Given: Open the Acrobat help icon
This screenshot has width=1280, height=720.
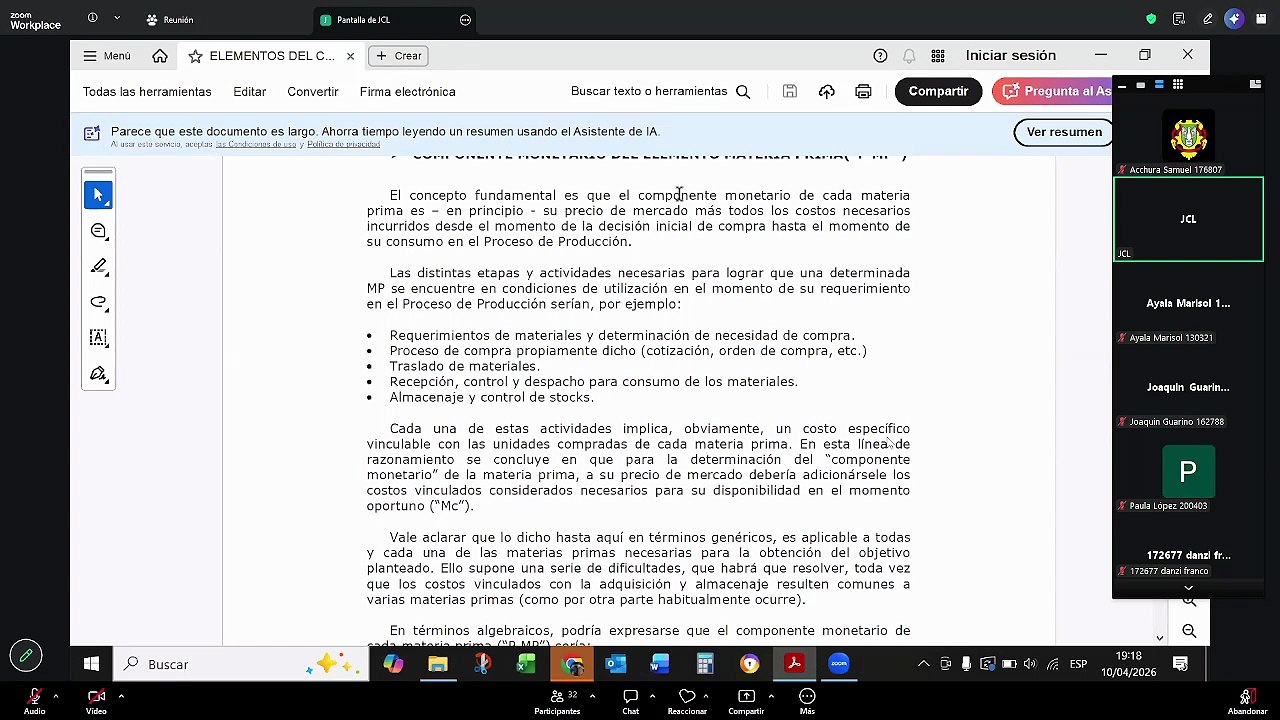Looking at the screenshot, I should tap(880, 56).
